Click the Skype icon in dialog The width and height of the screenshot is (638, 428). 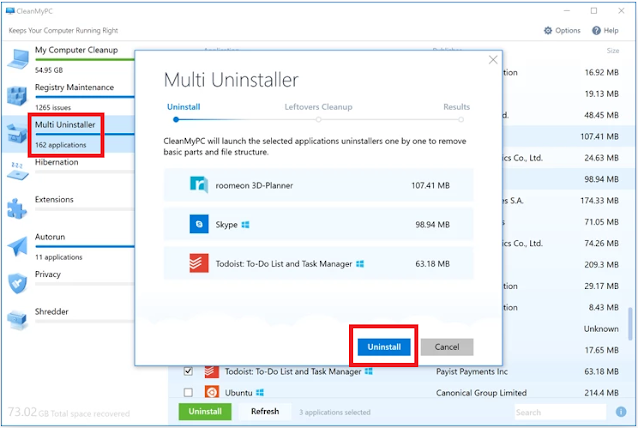coord(199,224)
